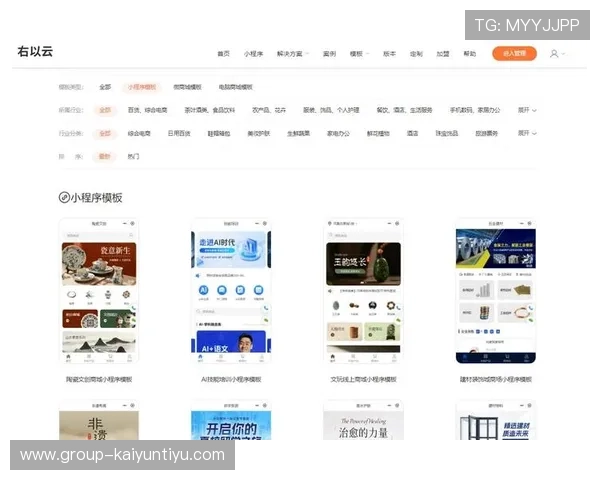Screen dimensions: 600x480
Task: Select 电脑商城模板 template type
Action: click(235, 87)
